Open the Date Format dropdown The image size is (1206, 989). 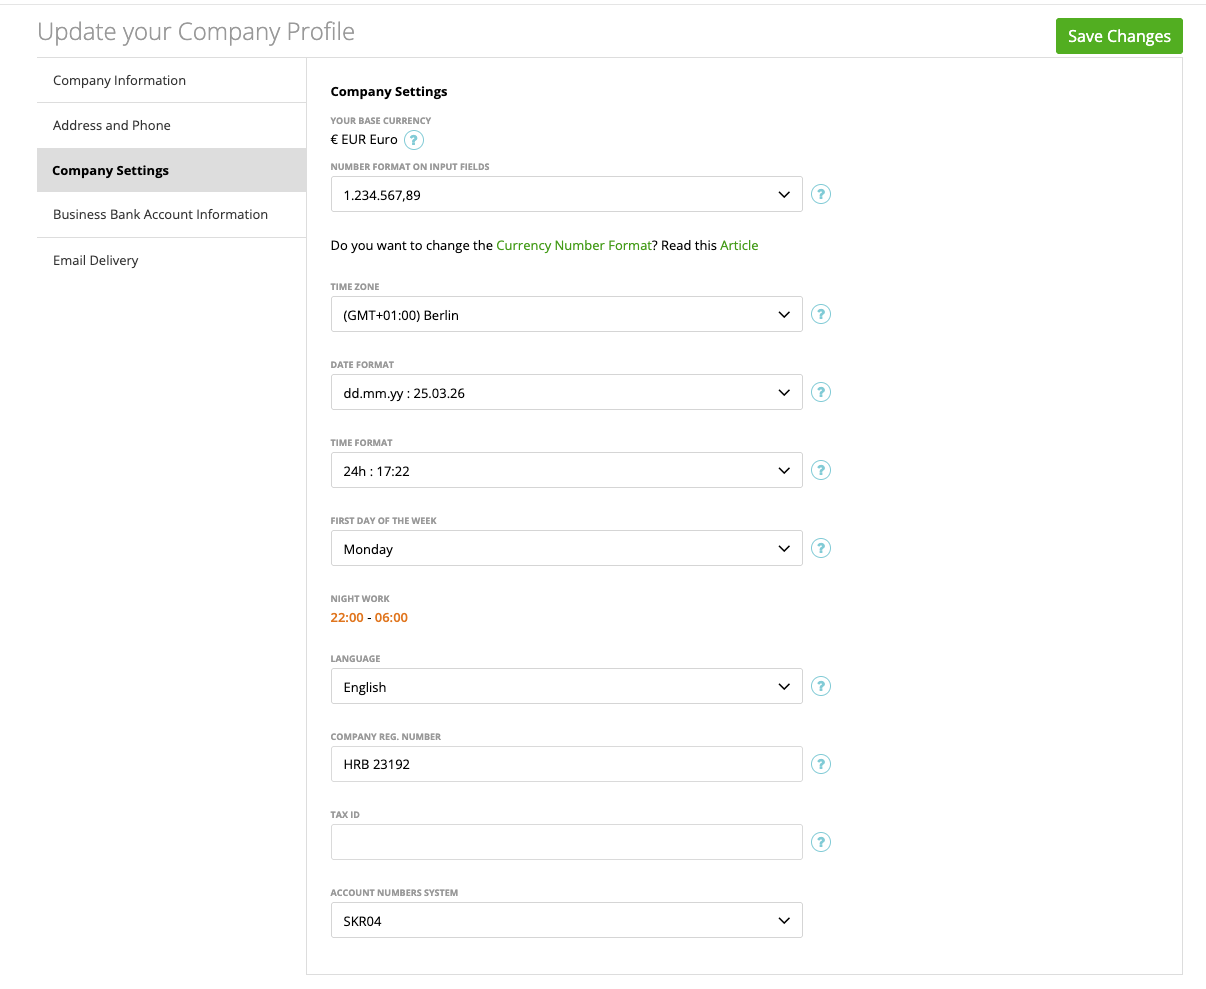coord(566,393)
